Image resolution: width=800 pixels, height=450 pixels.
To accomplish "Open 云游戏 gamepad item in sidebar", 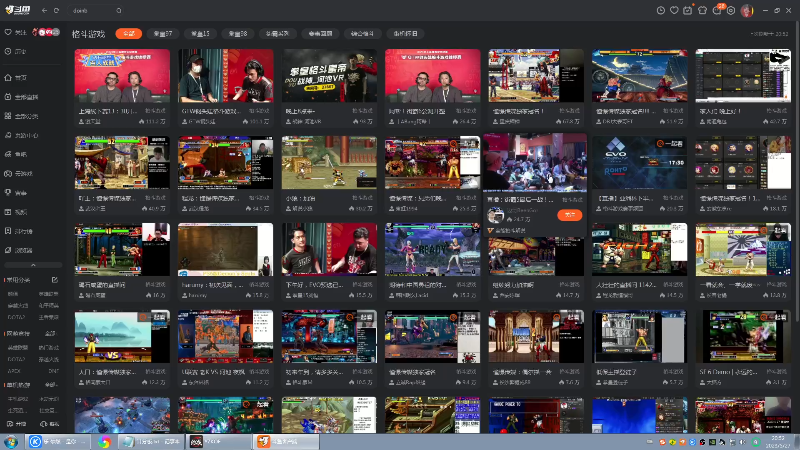I will coord(19,173).
